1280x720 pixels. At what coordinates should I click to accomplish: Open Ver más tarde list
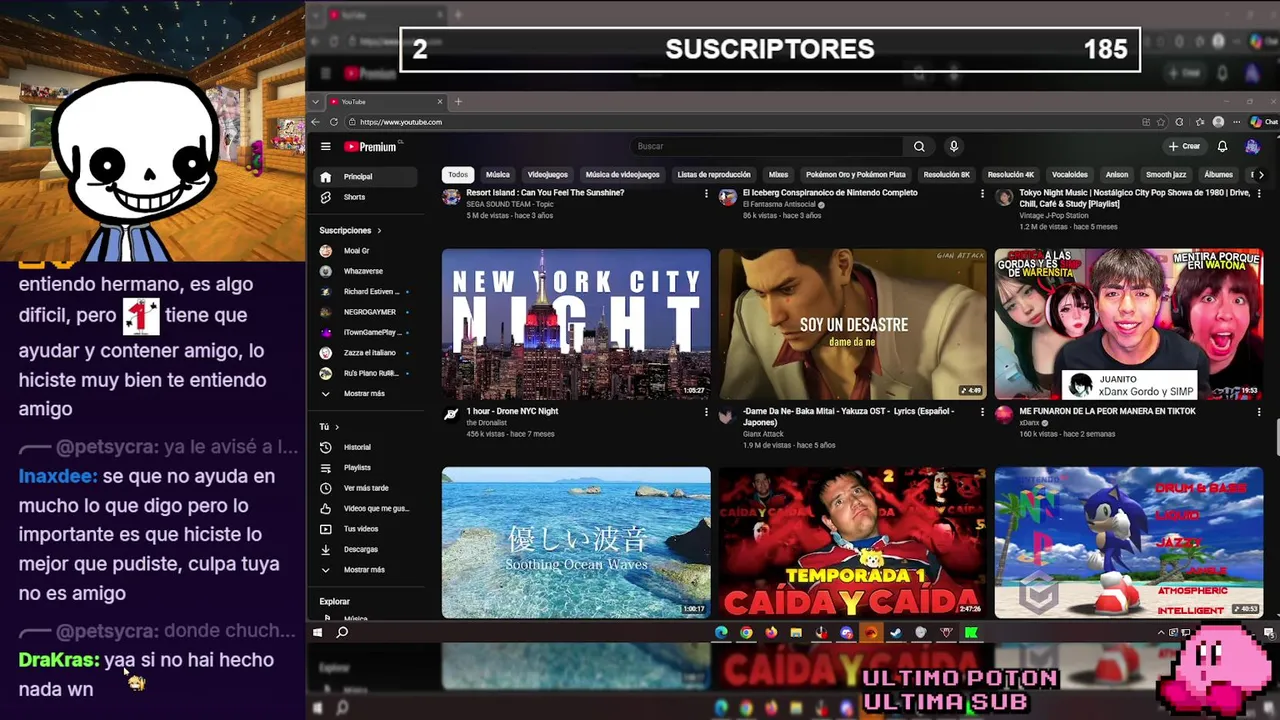365,488
